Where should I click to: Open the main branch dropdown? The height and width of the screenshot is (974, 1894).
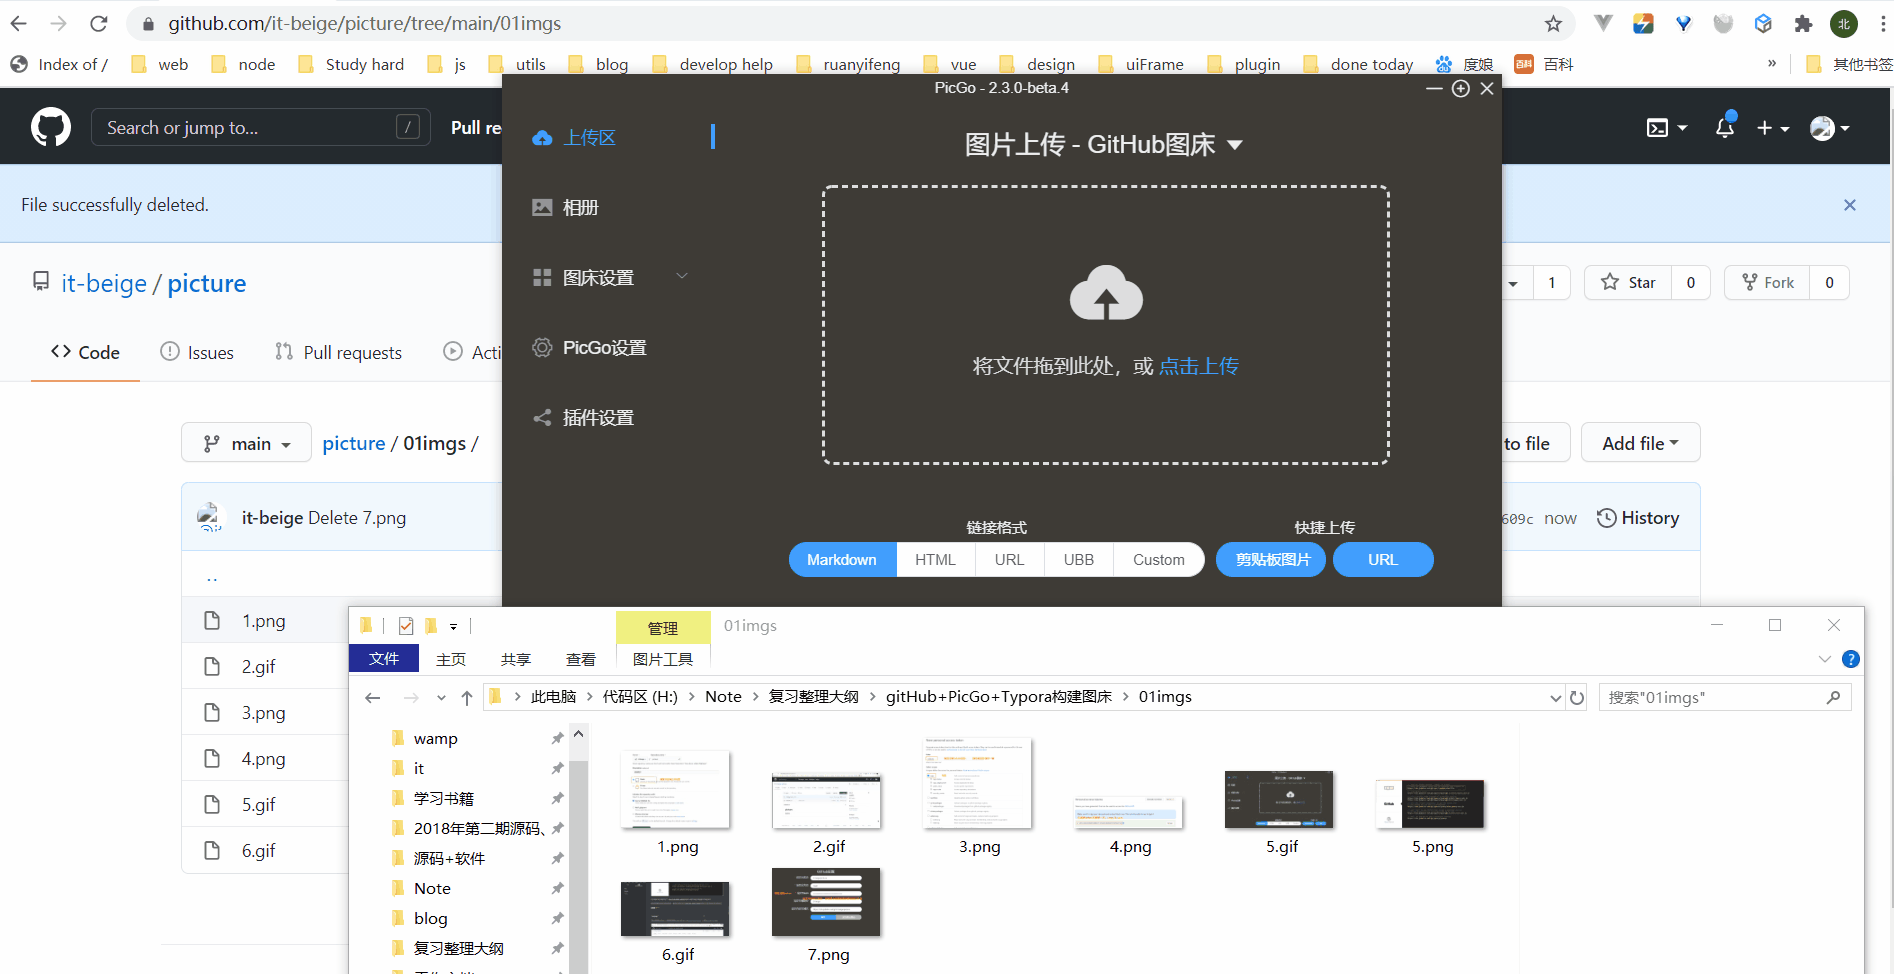(247, 443)
